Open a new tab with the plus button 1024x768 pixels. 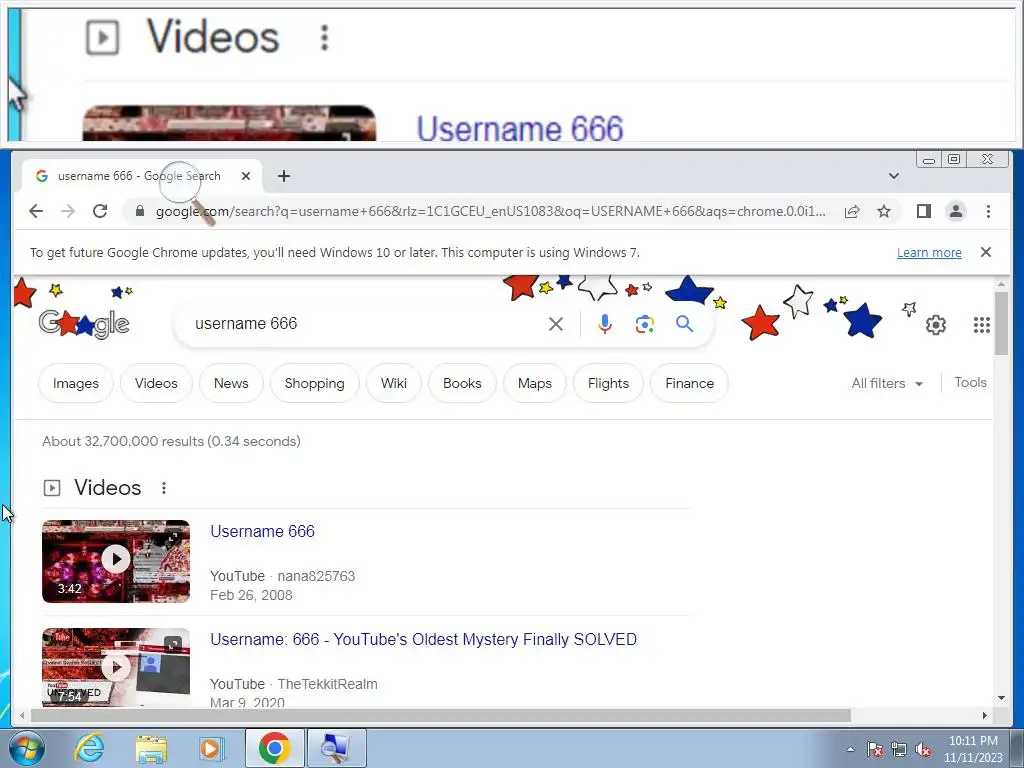283,176
